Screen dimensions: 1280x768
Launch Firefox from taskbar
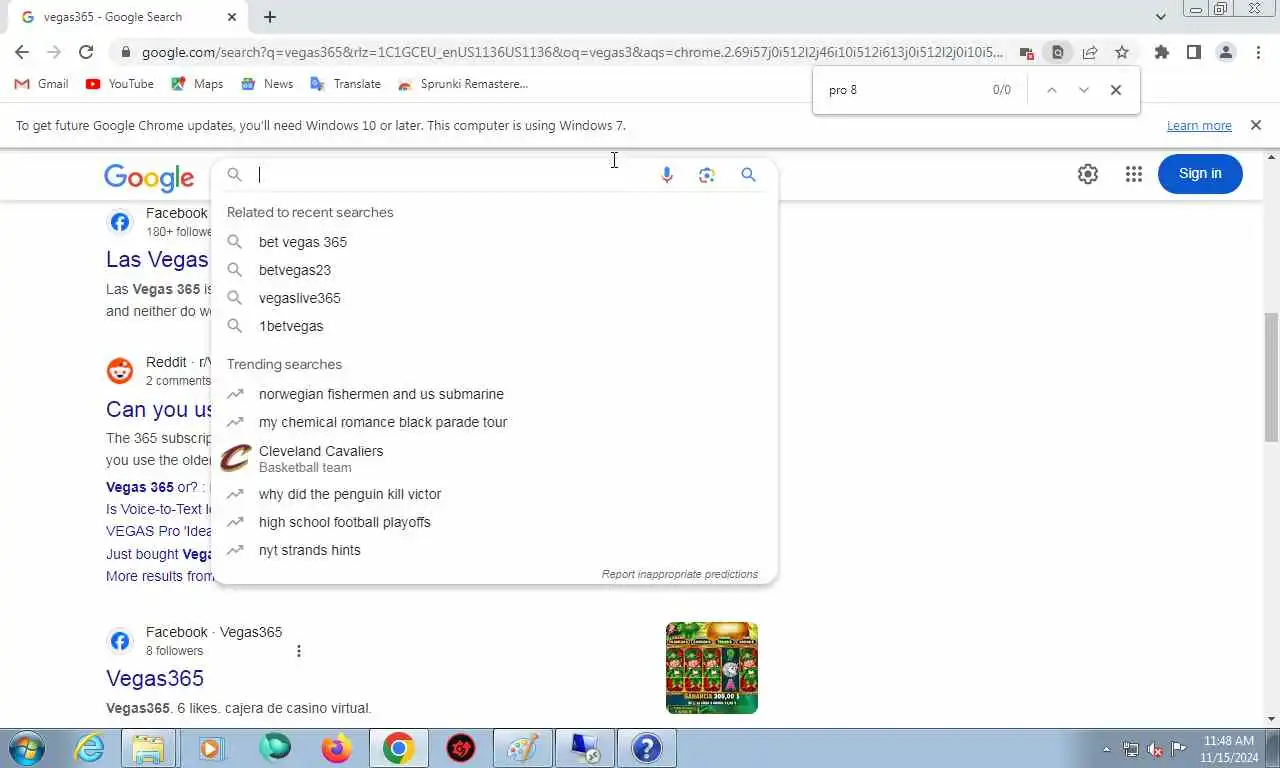pyautogui.click(x=337, y=748)
